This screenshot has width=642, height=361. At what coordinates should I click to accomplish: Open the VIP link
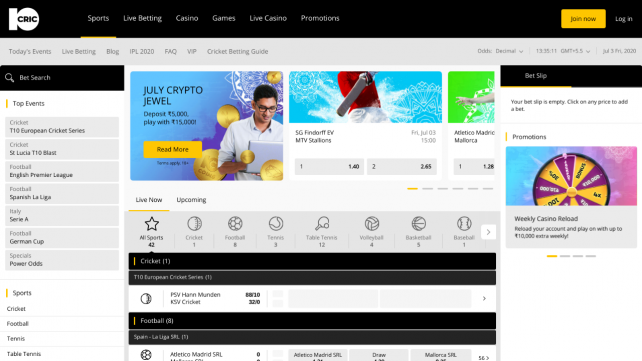(192, 52)
